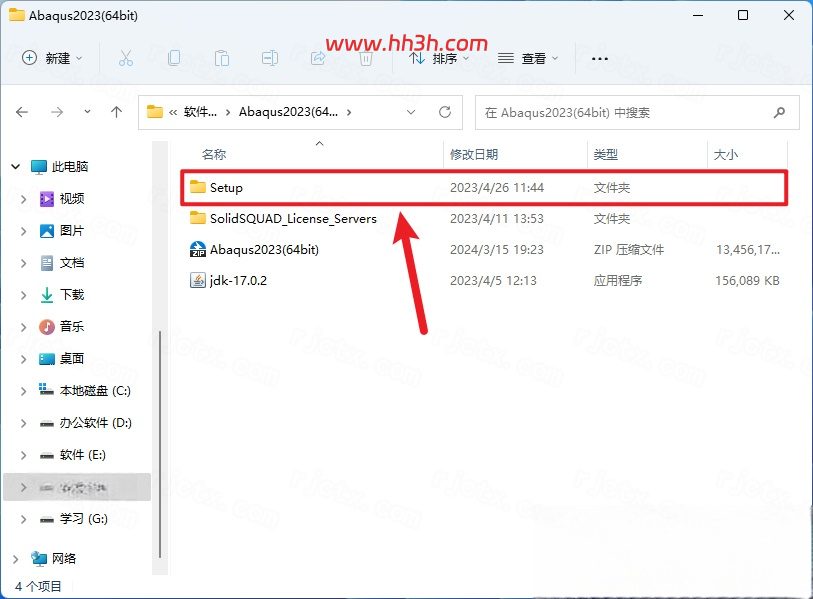Click the address bar folder icon
This screenshot has height=599, width=813.
pyautogui.click(x=155, y=112)
